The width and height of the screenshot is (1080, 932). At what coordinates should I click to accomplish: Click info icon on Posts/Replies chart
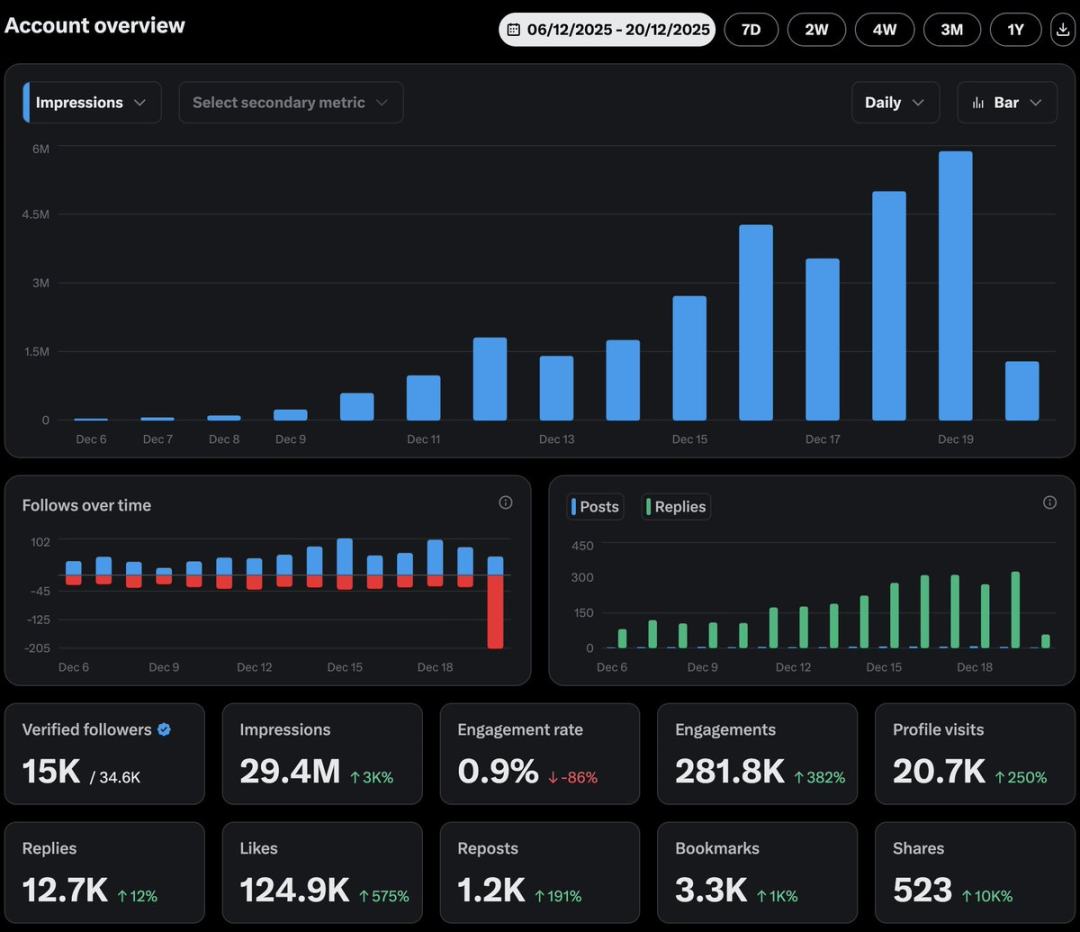point(1049,503)
